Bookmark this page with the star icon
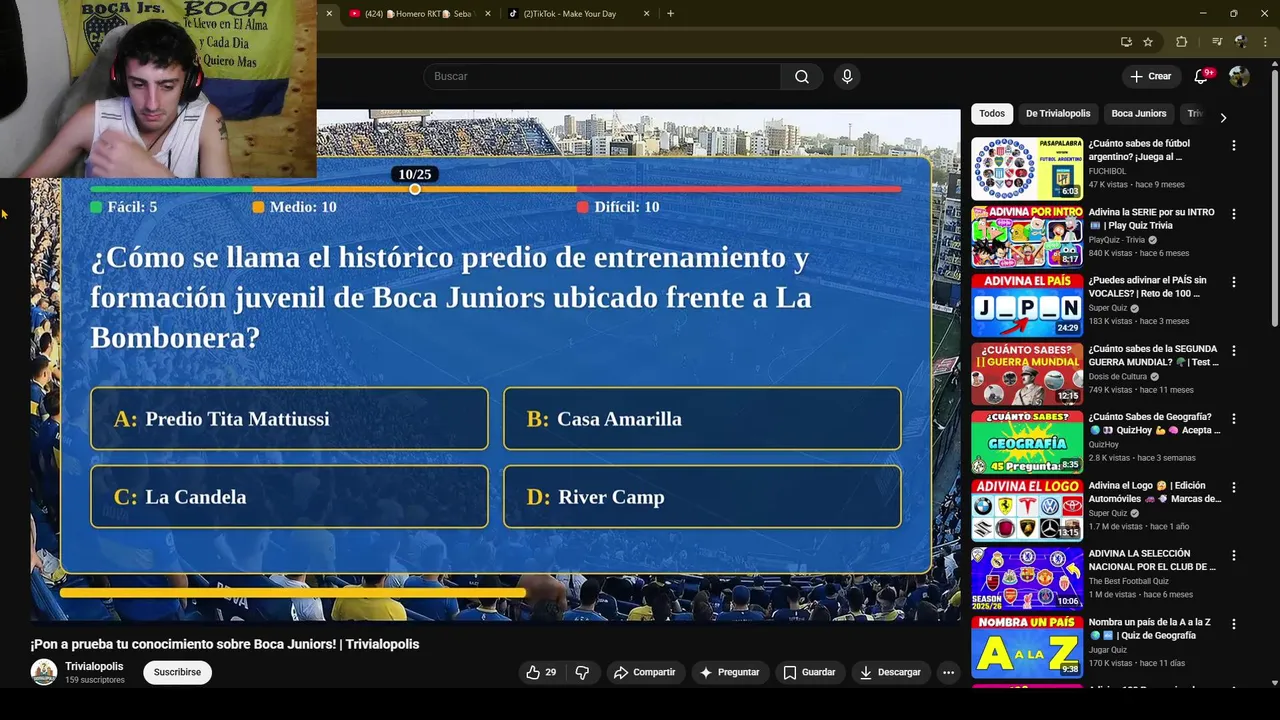The image size is (1280, 720). (x=1148, y=42)
